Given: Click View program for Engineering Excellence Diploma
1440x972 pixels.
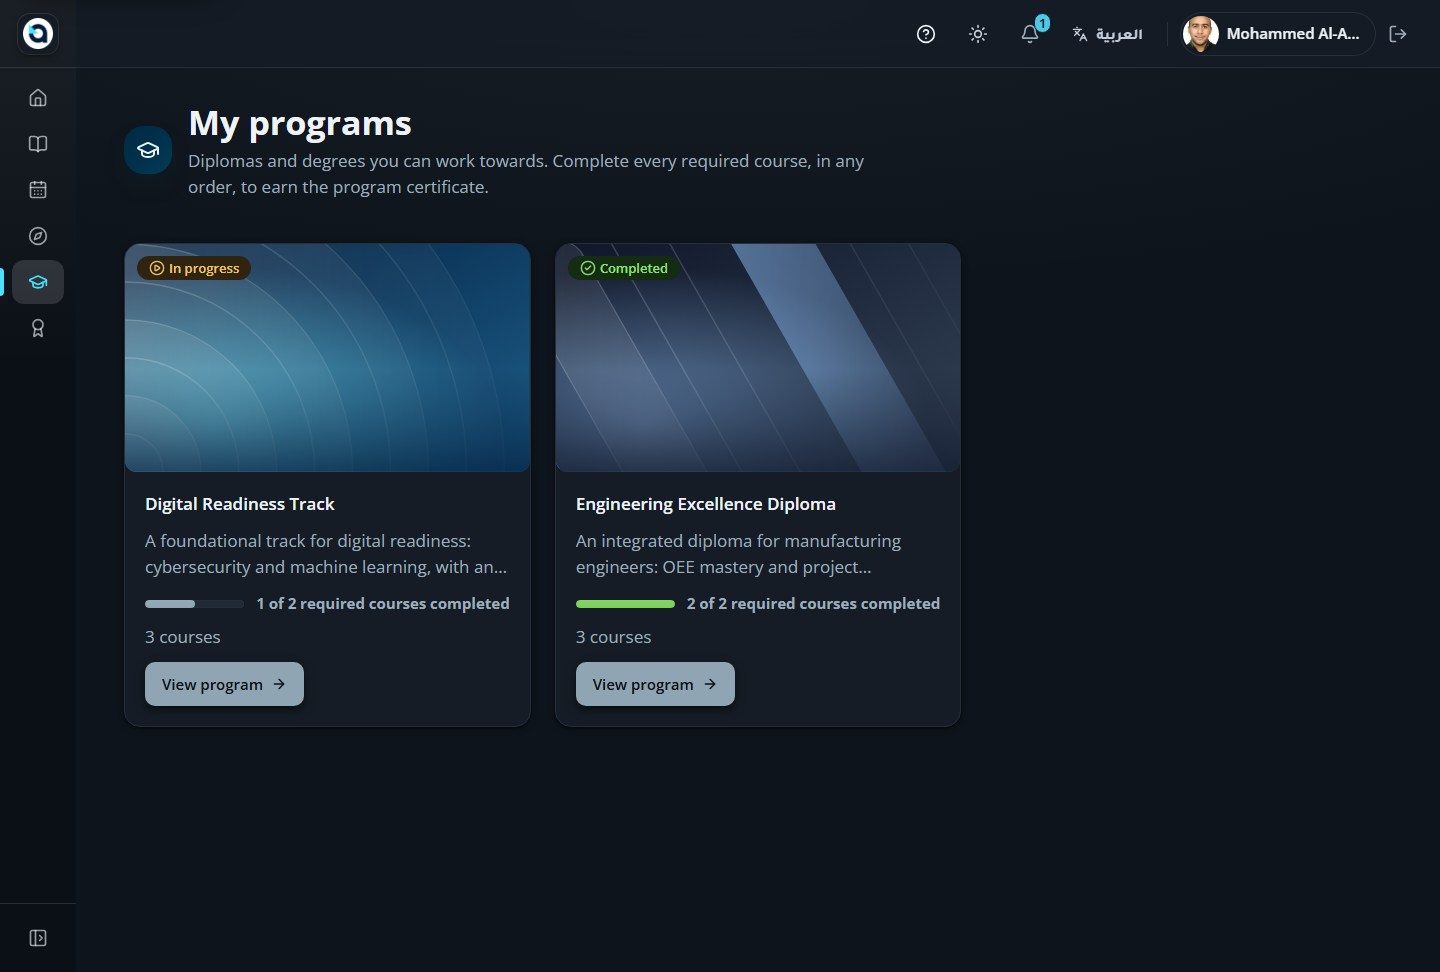Looking at the screenshot, I should pyautogui.click(x=655, y=684).
